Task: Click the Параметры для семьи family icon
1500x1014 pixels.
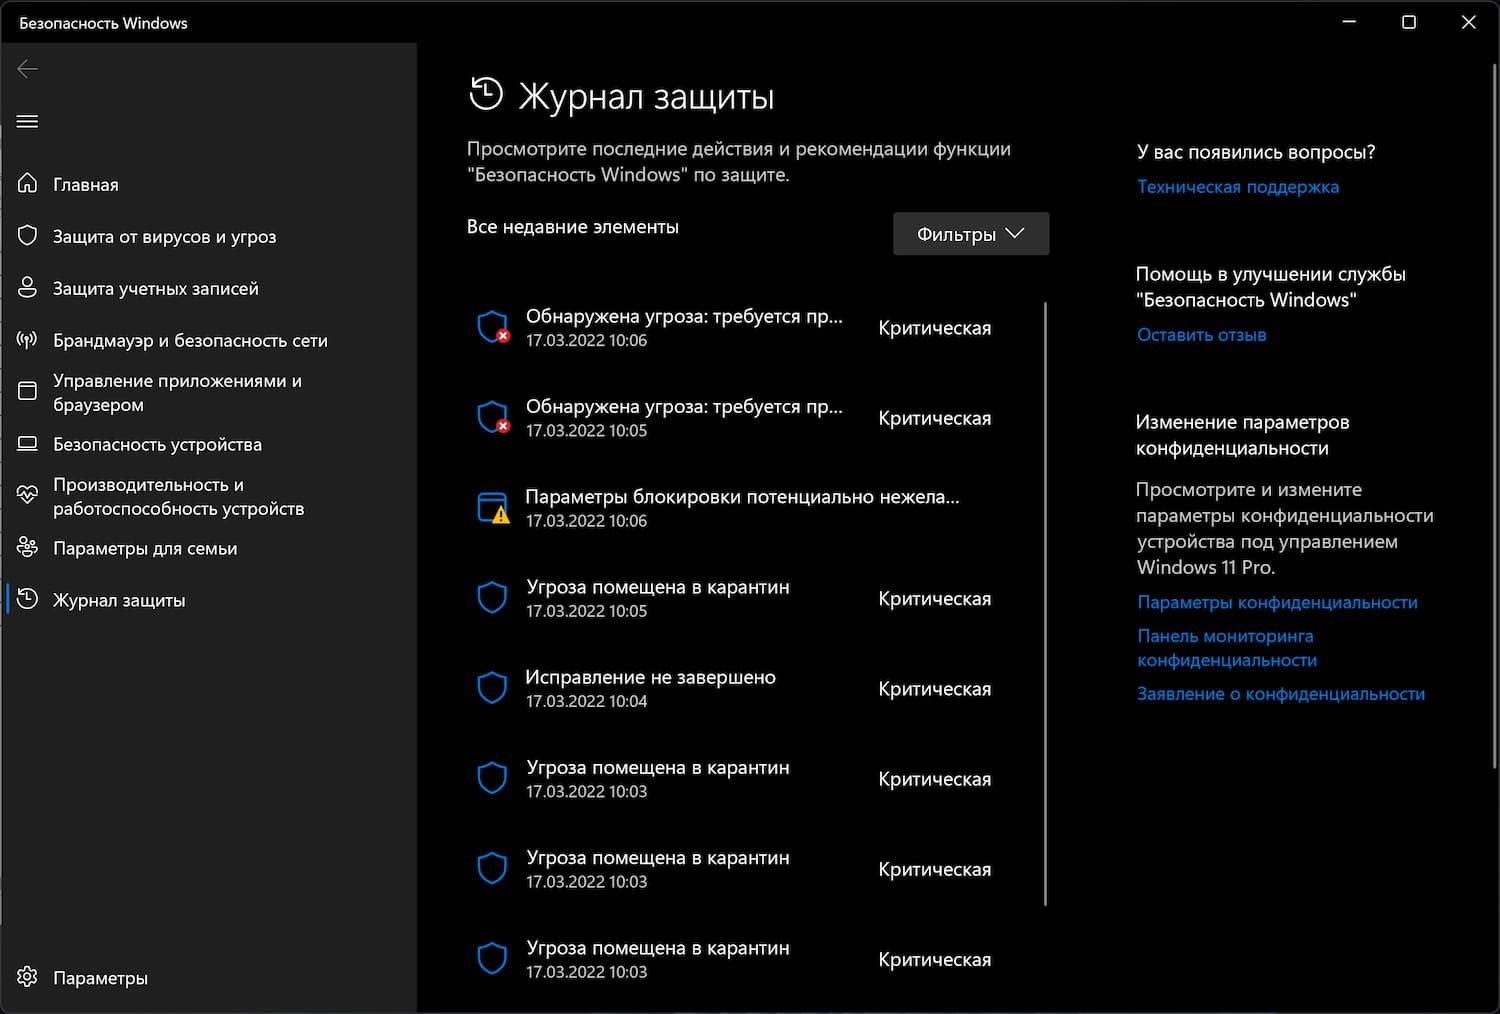Action: click(28, 548)
